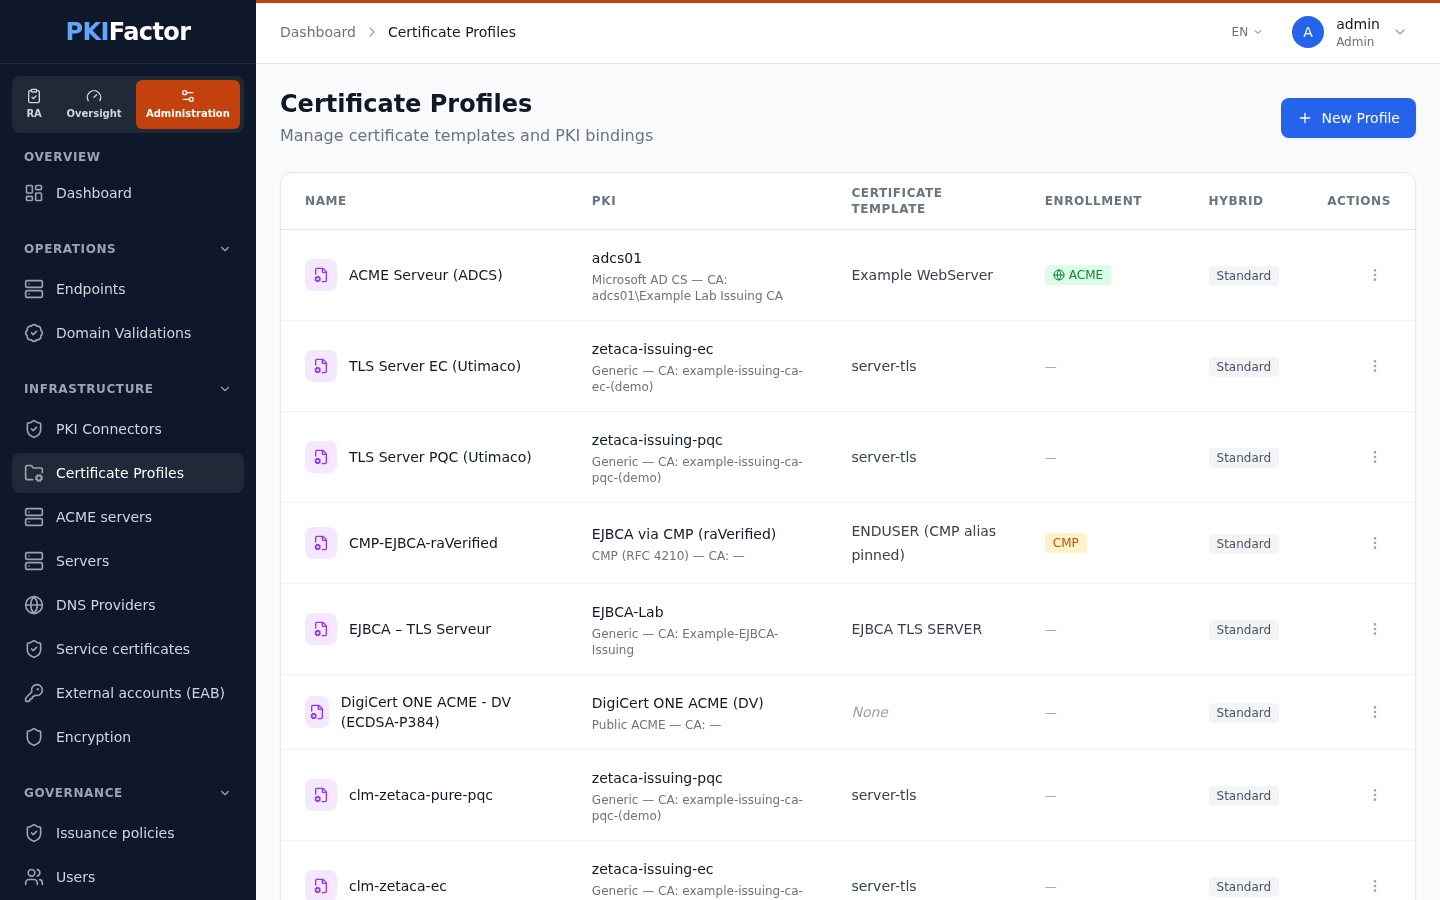Click the Service certificates icon
Screen dimensions: 1440x900
pos(34,649)
